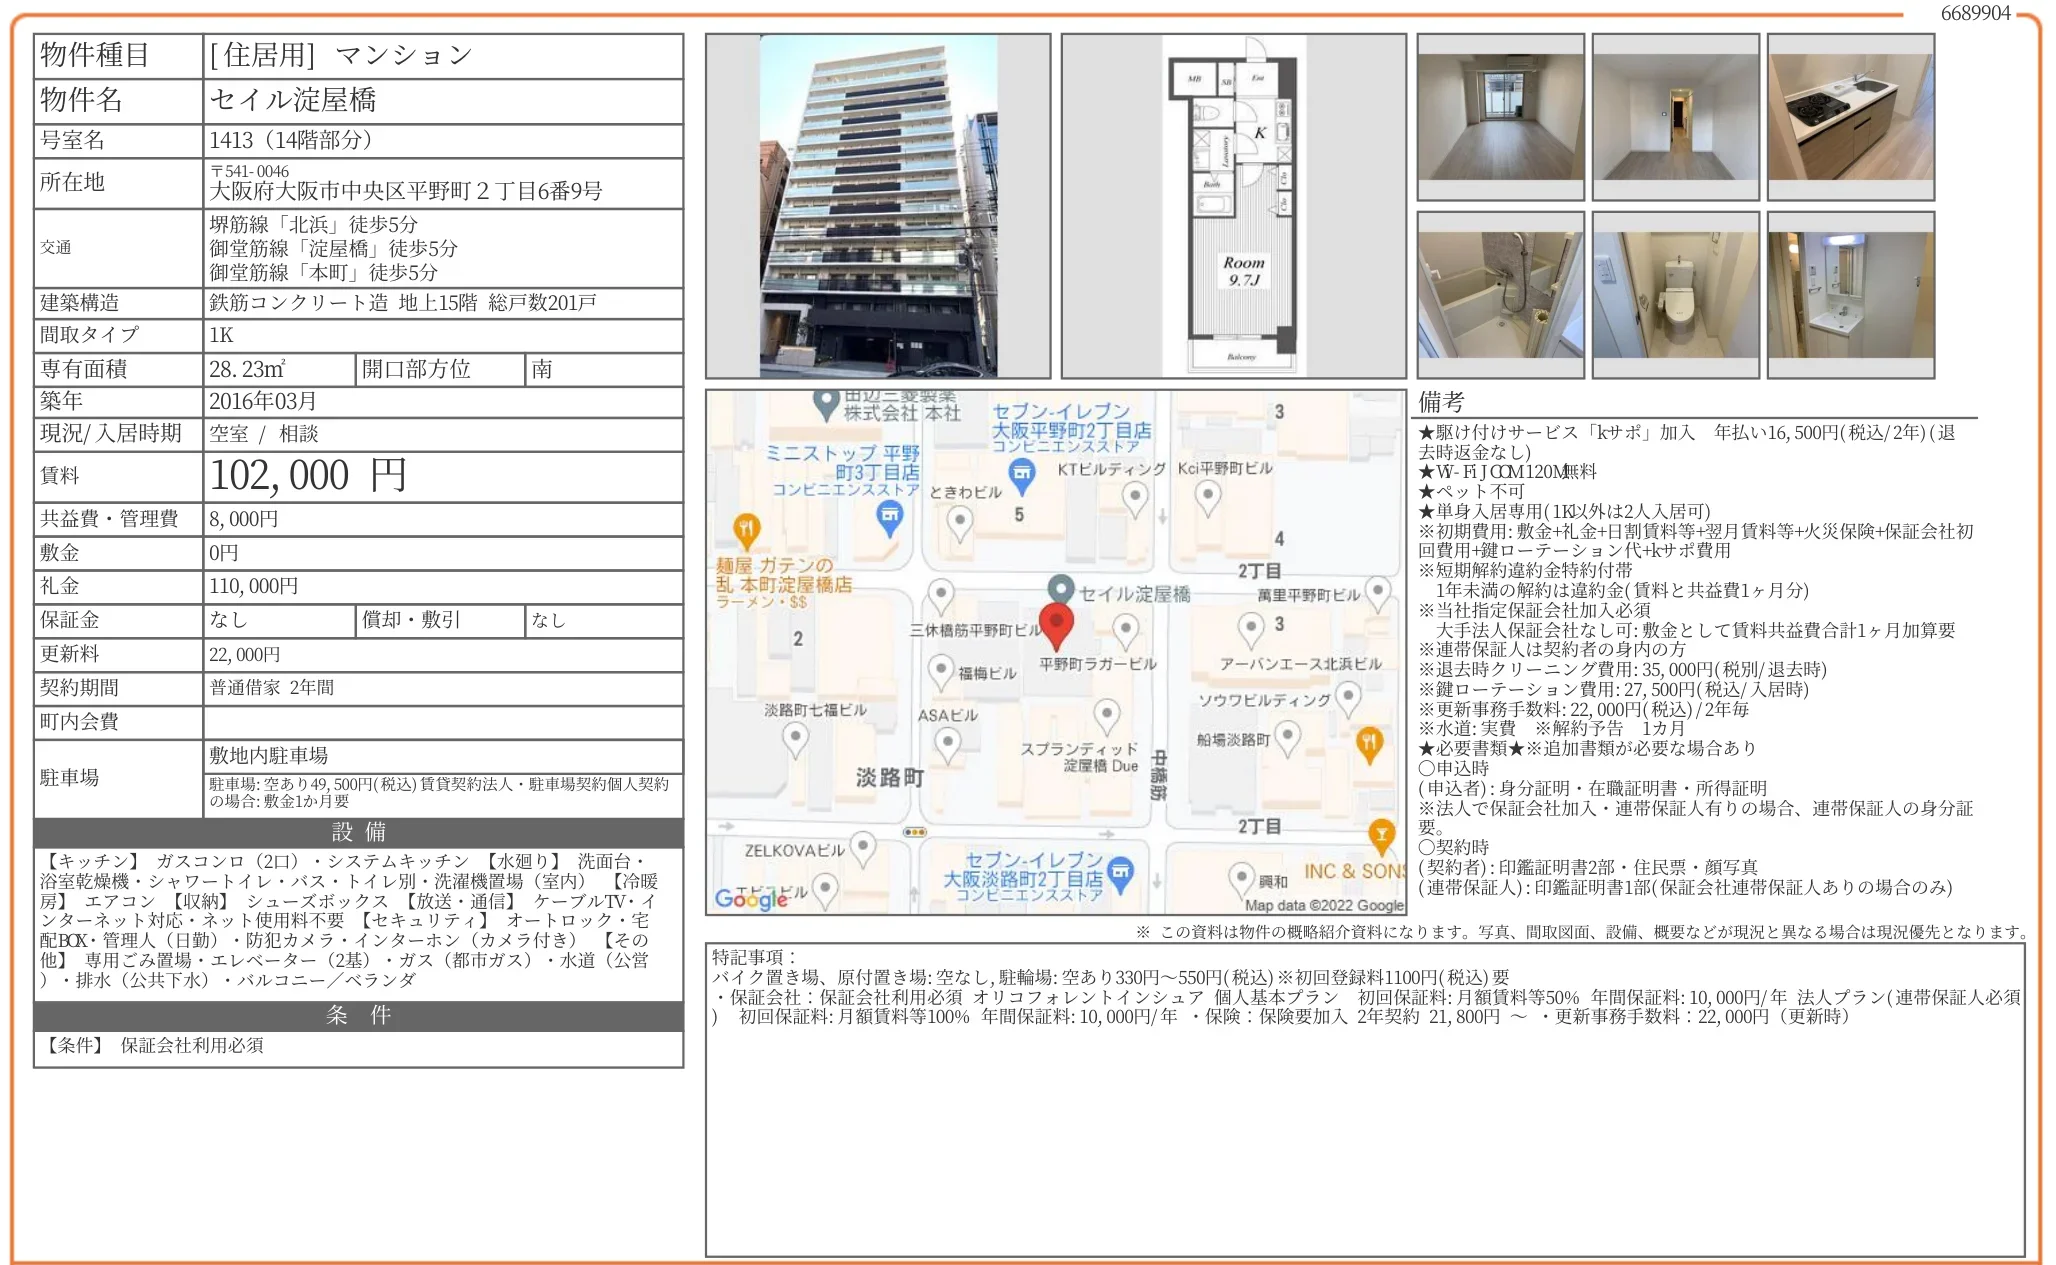The image size is (2056, 1265).
Task: Click the red Seiru Yodoyabashi location pin
Action: point(1056,624)
